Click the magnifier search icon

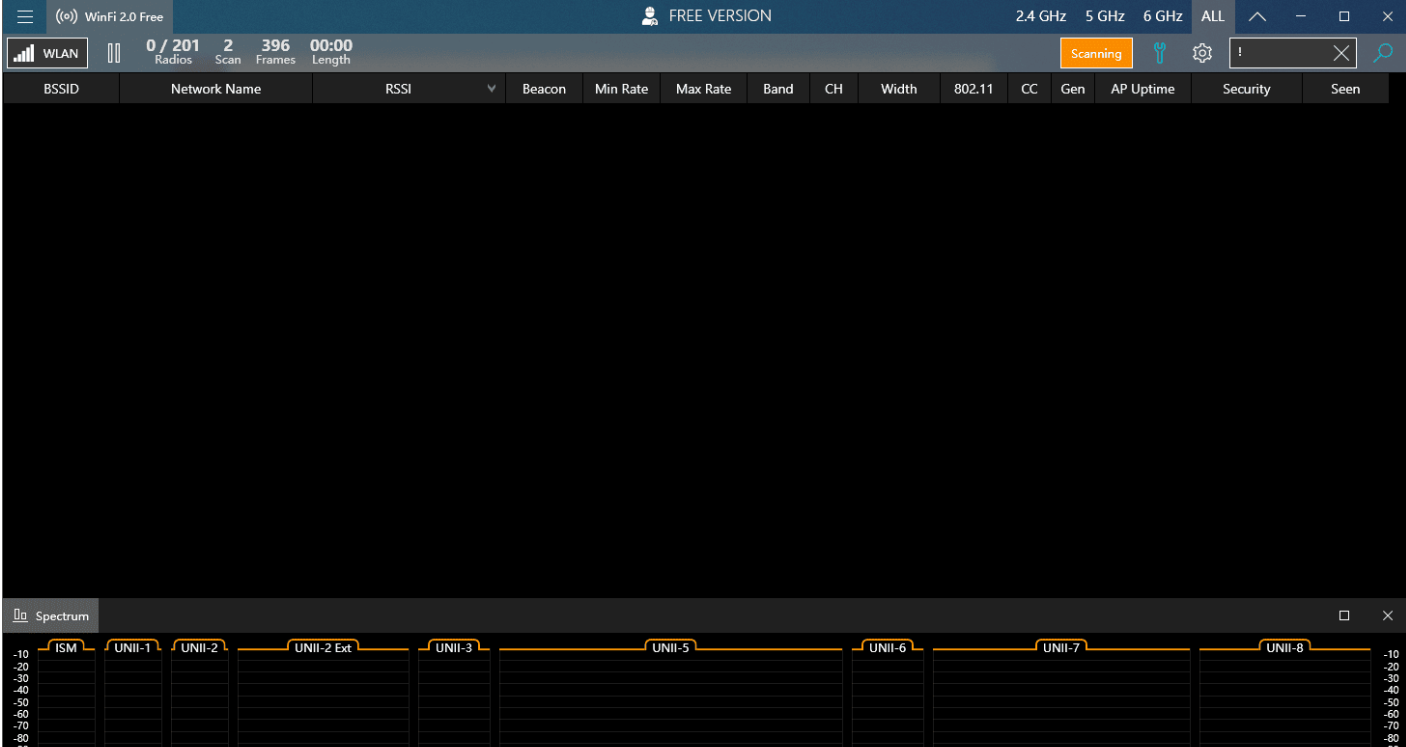point(1383,53)
